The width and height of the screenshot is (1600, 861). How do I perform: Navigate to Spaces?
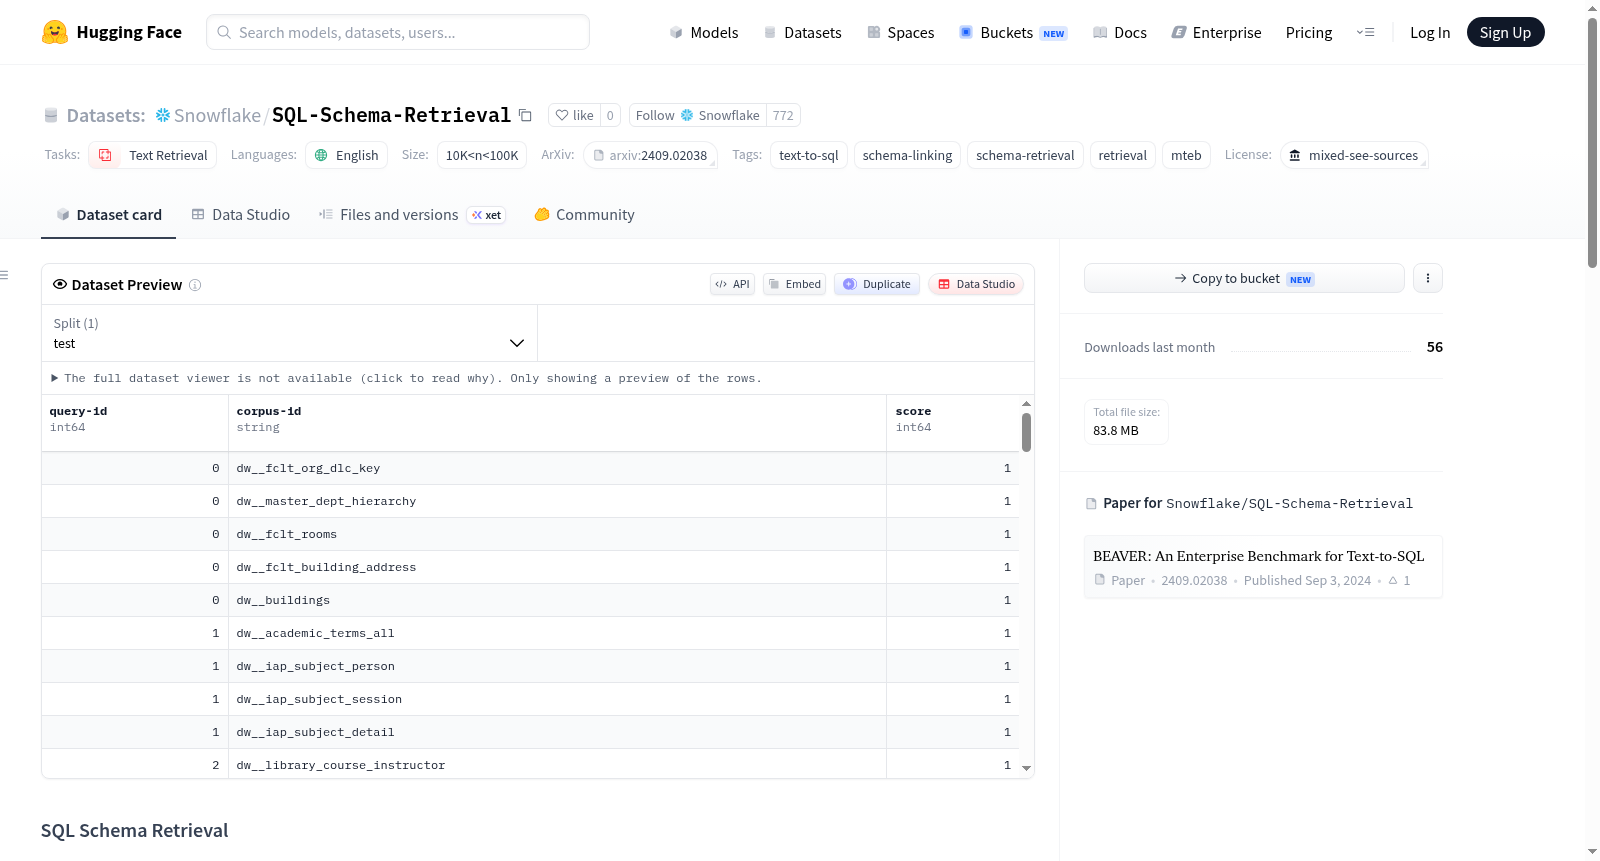900,33
